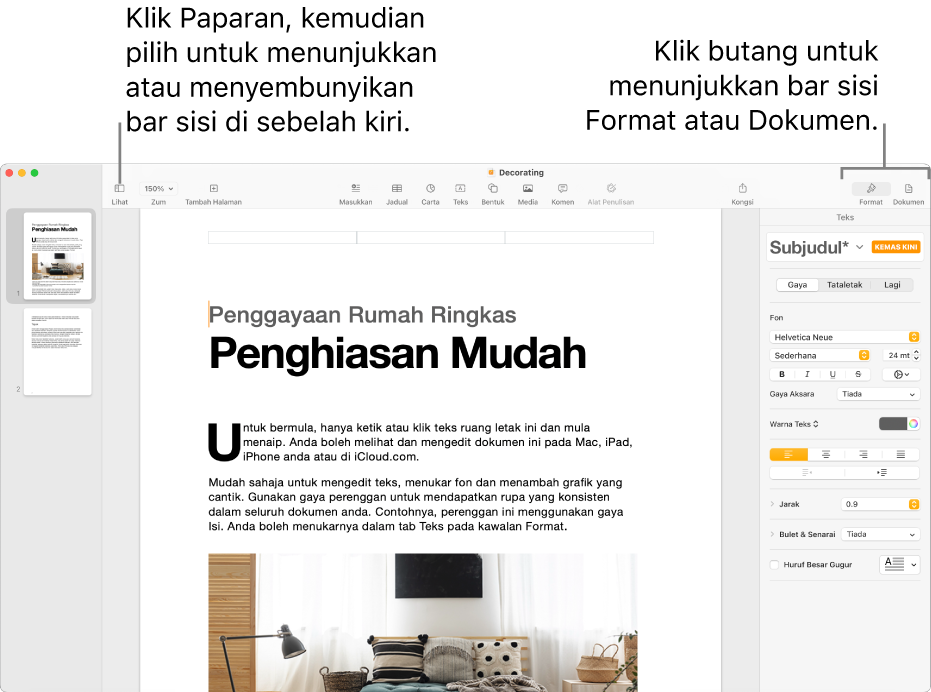Select the page 2 thumbnail

(x=58, y=351)
